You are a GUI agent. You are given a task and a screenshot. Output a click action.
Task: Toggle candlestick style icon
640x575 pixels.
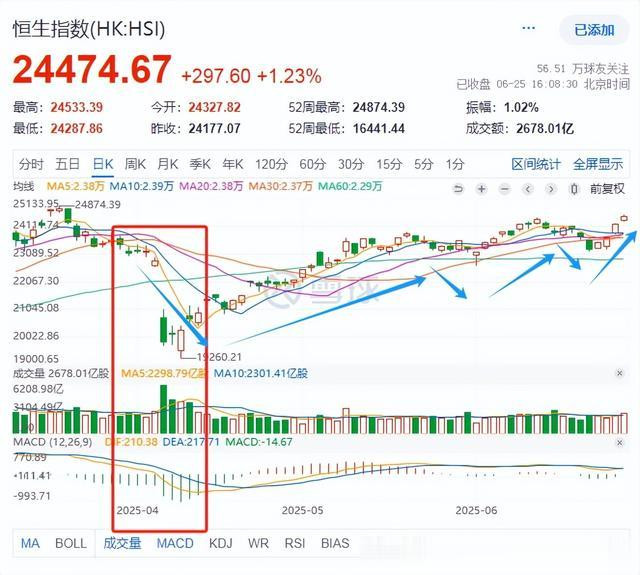pos(574,189)
